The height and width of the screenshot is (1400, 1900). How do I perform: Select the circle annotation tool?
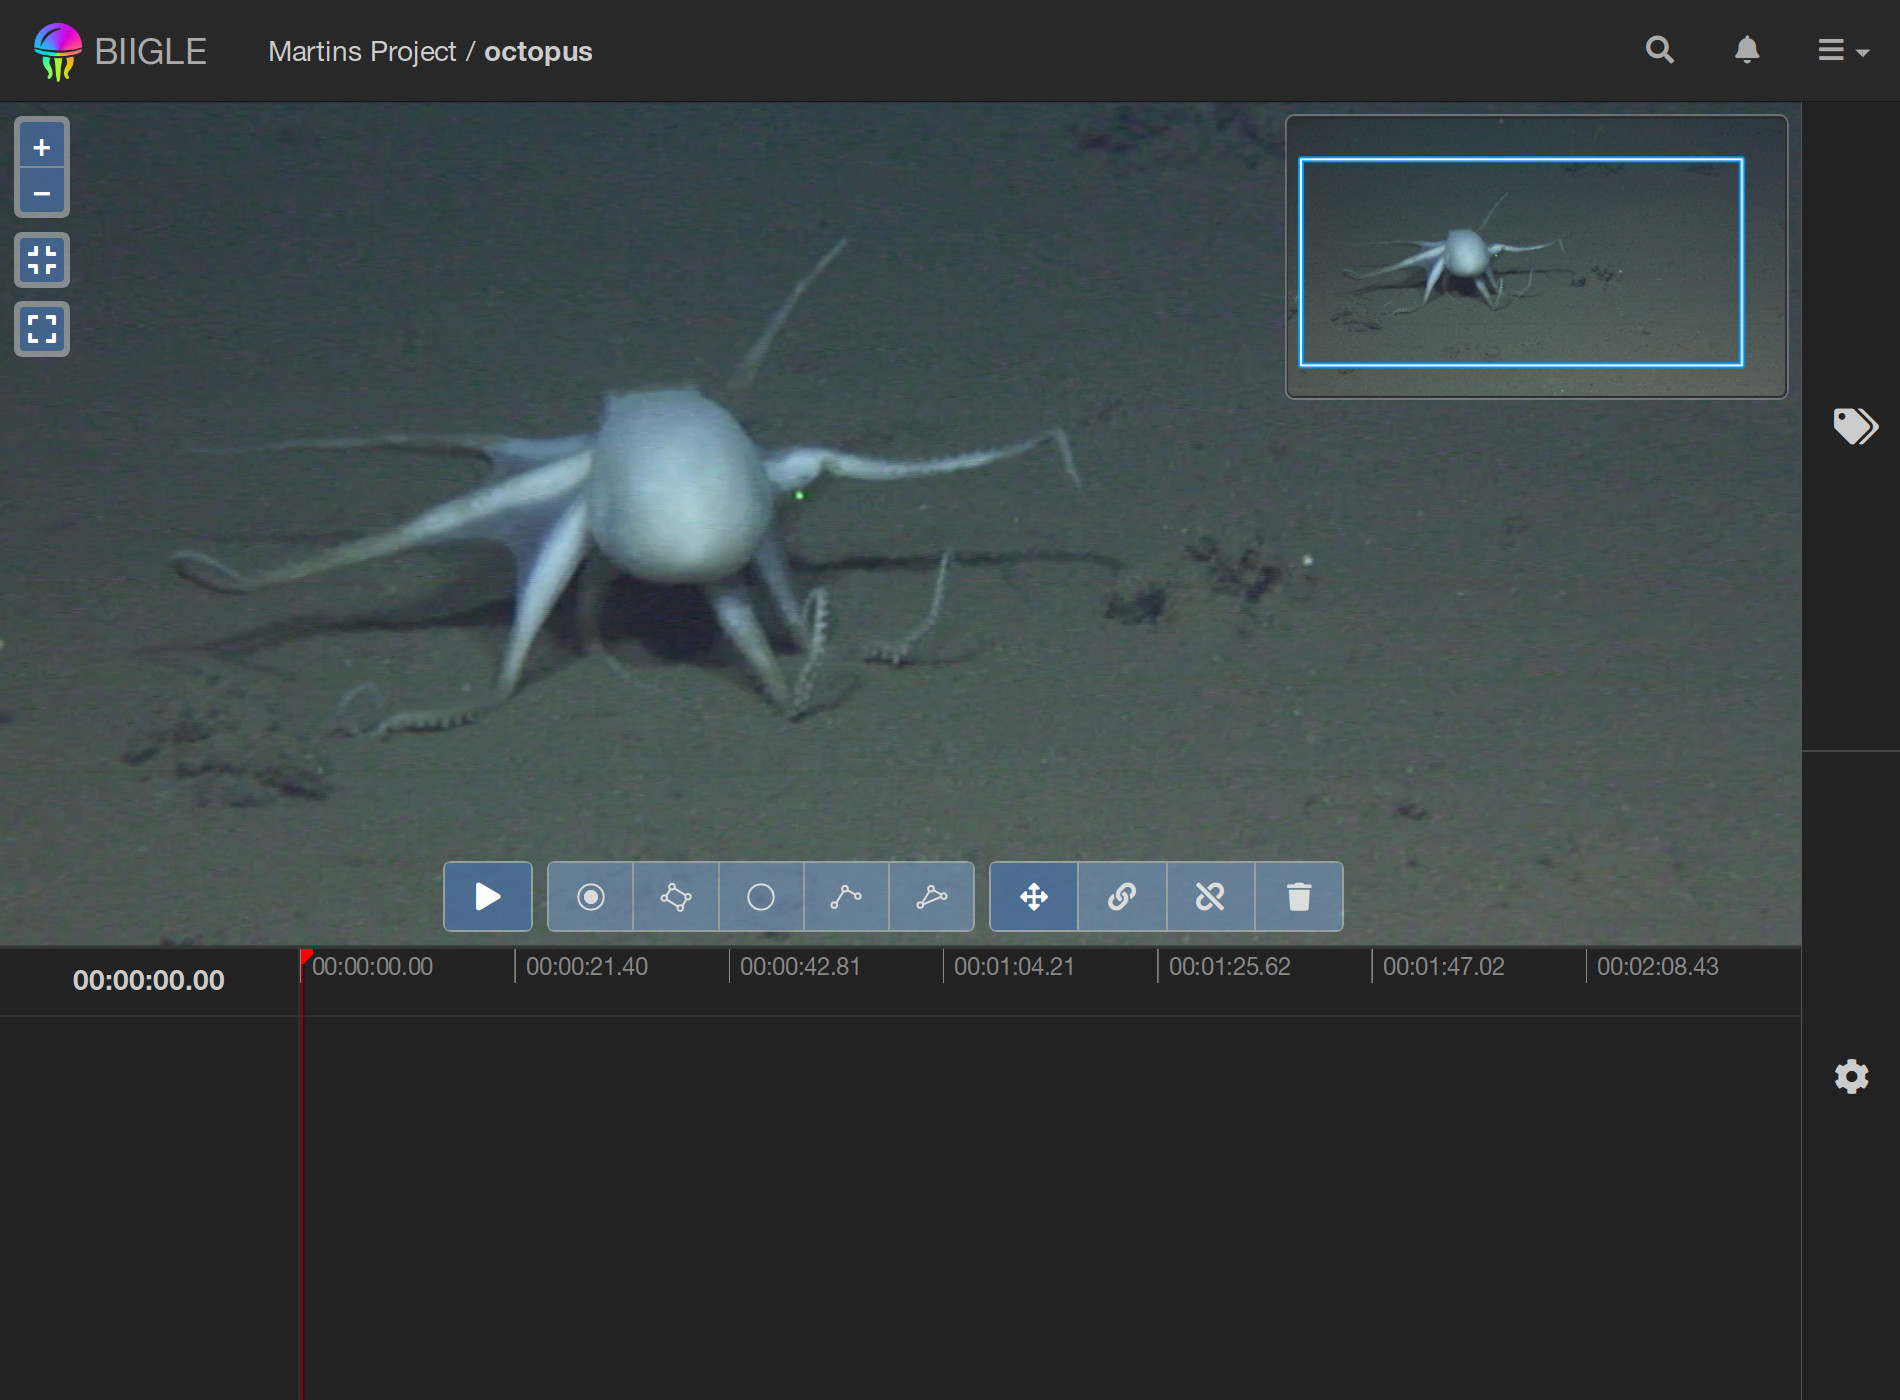(x=761, y=896)
